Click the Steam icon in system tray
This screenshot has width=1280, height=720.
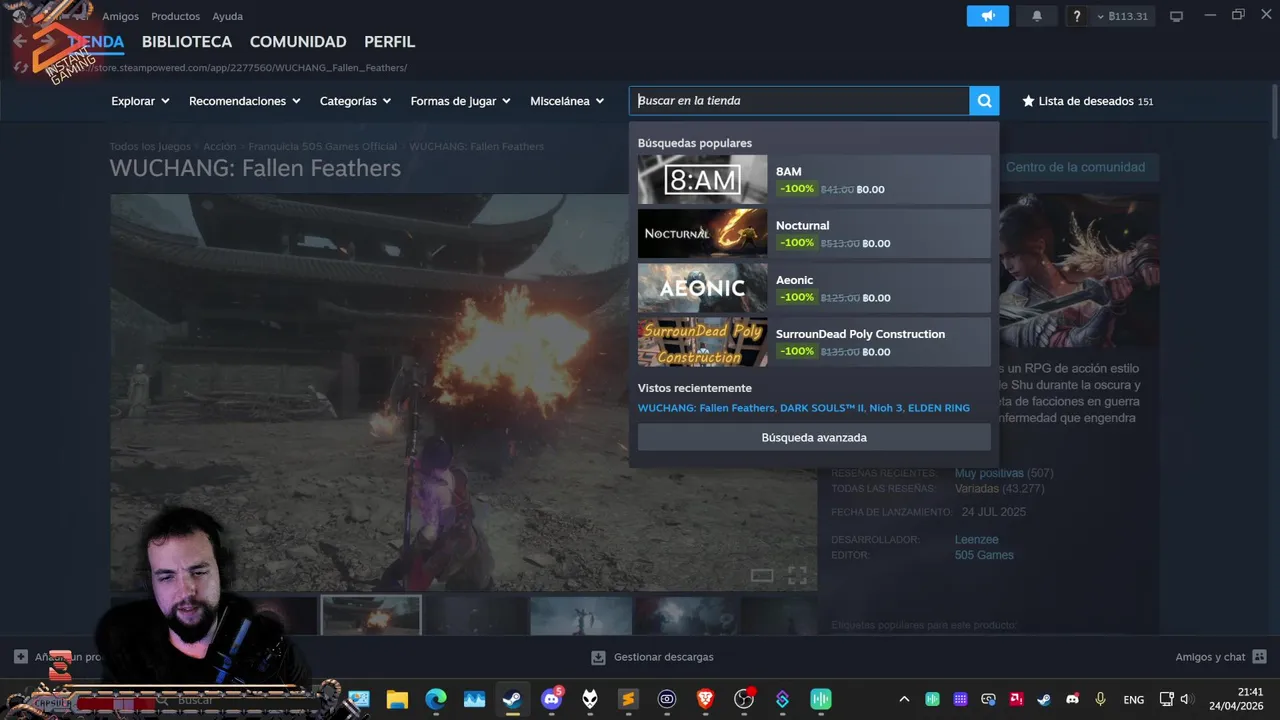point(1044,699)
